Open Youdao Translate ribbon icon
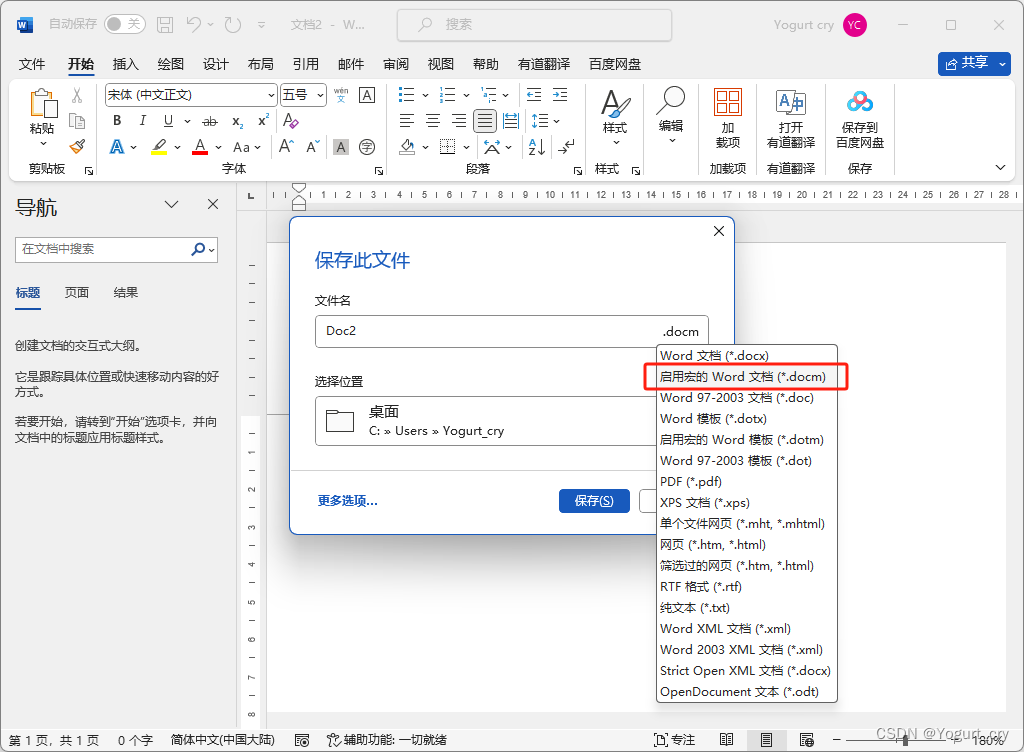Screen dimensions: 1024x752 tap(791, 118)
